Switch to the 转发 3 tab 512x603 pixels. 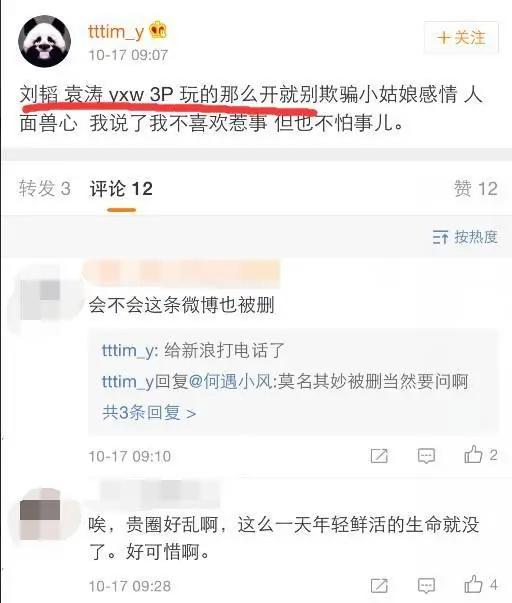click(45, 188)
